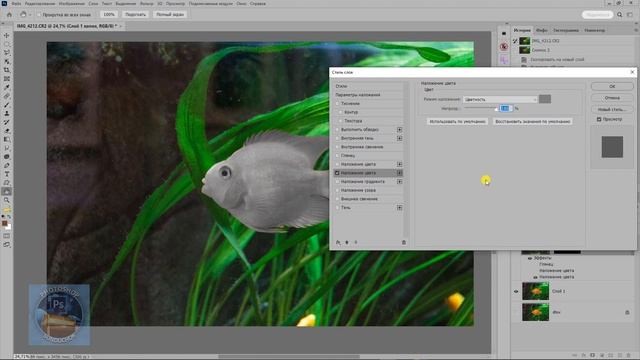Image resolution: width=640 pixels, height=360 pixels.
Task: Enable the Внутренняя тень checkbox
Action: pos(338,138)
